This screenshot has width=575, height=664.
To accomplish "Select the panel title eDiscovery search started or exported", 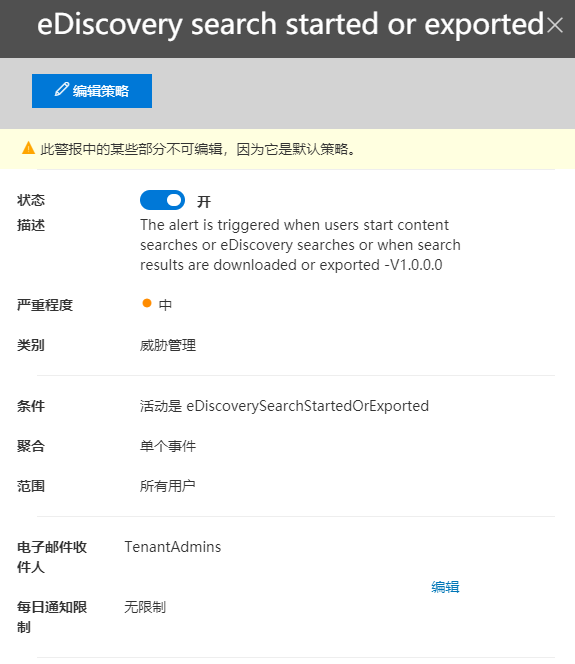I will 290,25.
